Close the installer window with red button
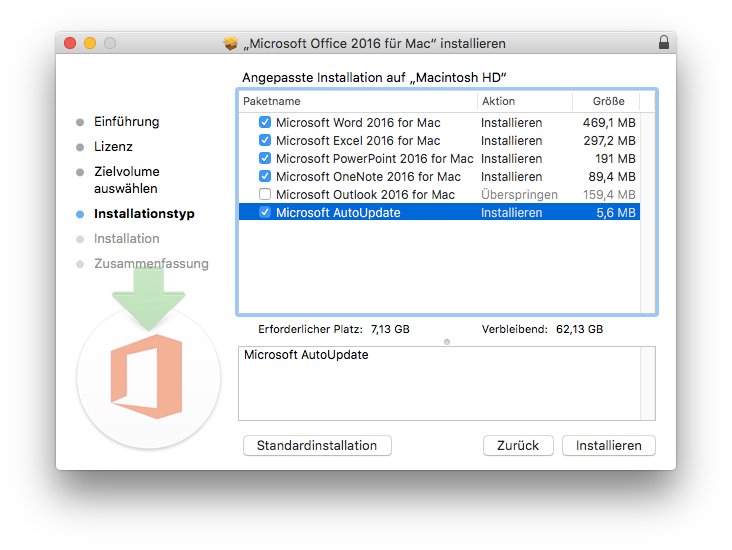The width and height of the screenshot is (732, 550). 70,43
